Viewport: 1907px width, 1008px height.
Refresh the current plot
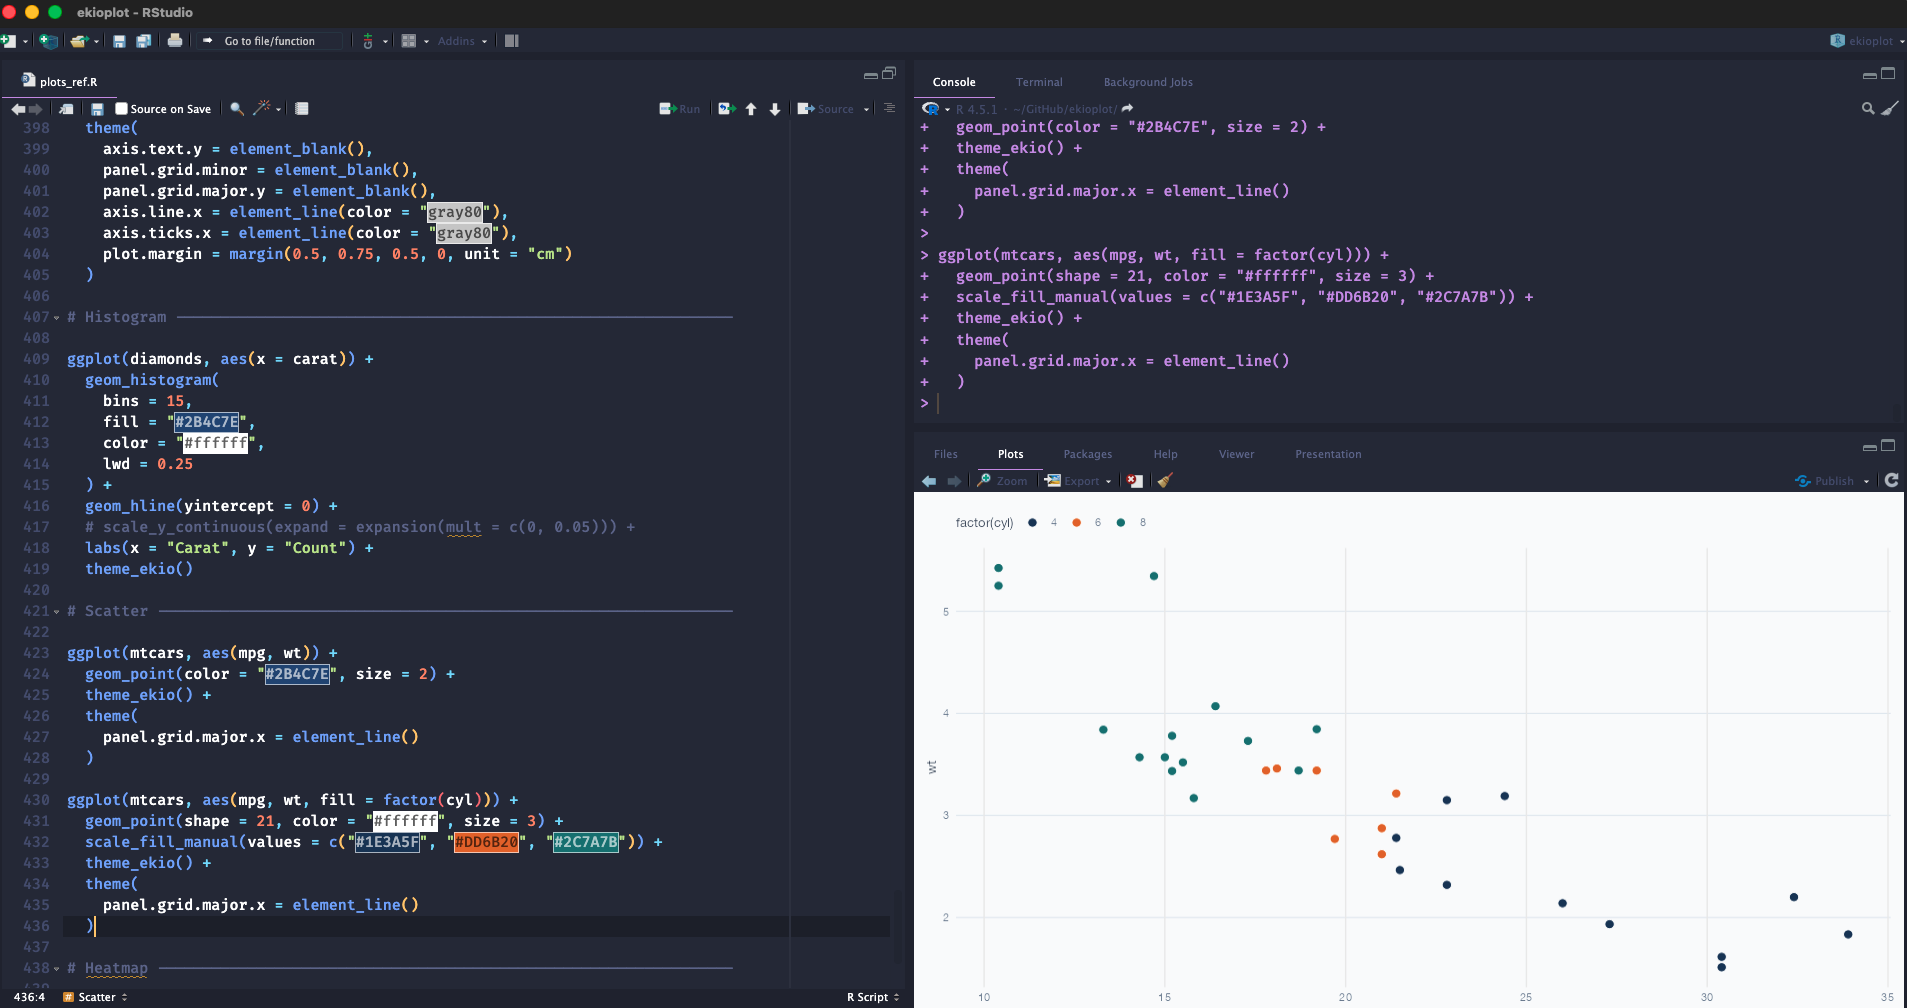coord(1891,481)
